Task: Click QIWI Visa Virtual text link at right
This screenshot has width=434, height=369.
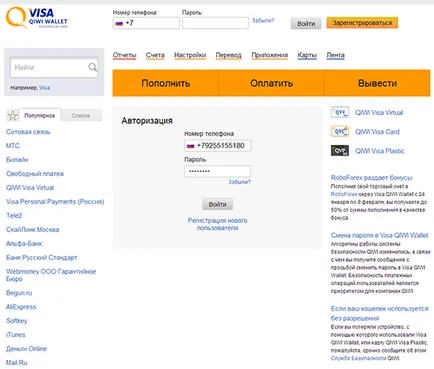Action: tap(379, 113)
